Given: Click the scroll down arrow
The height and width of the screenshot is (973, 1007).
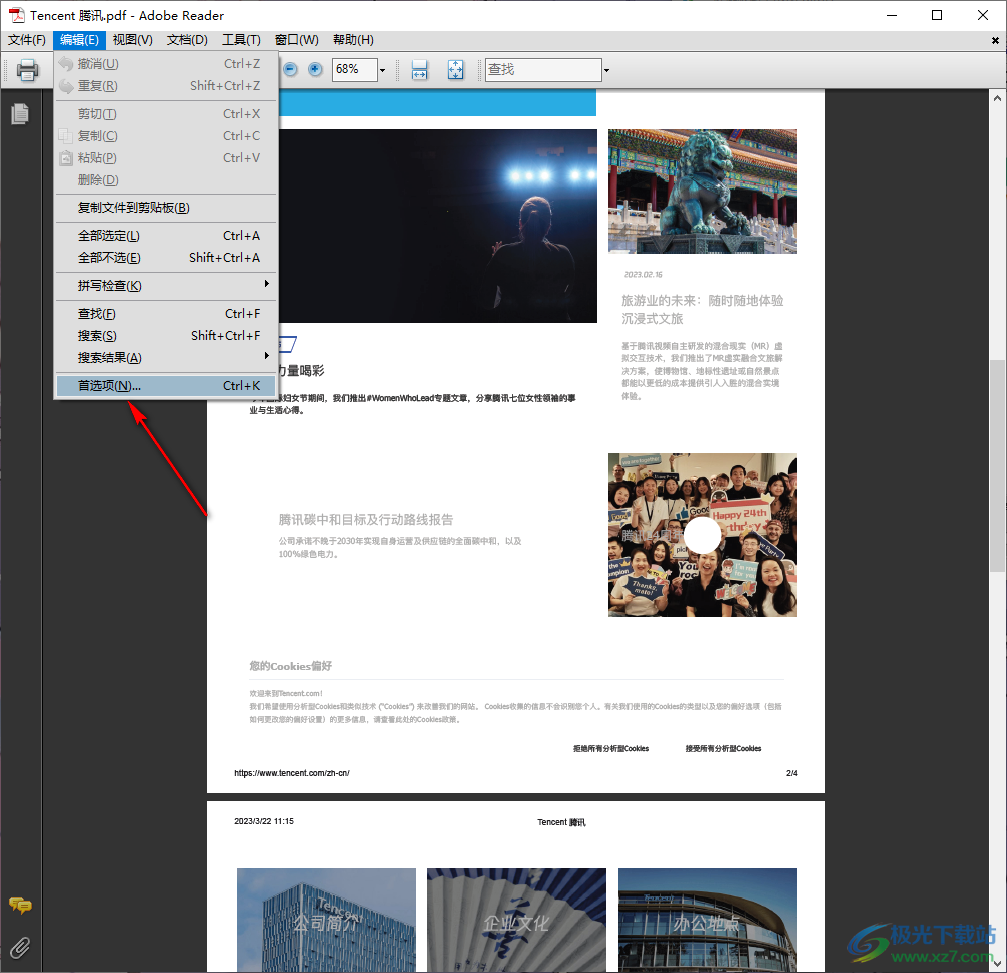Looking at the screenshot, I should [997, 963].
